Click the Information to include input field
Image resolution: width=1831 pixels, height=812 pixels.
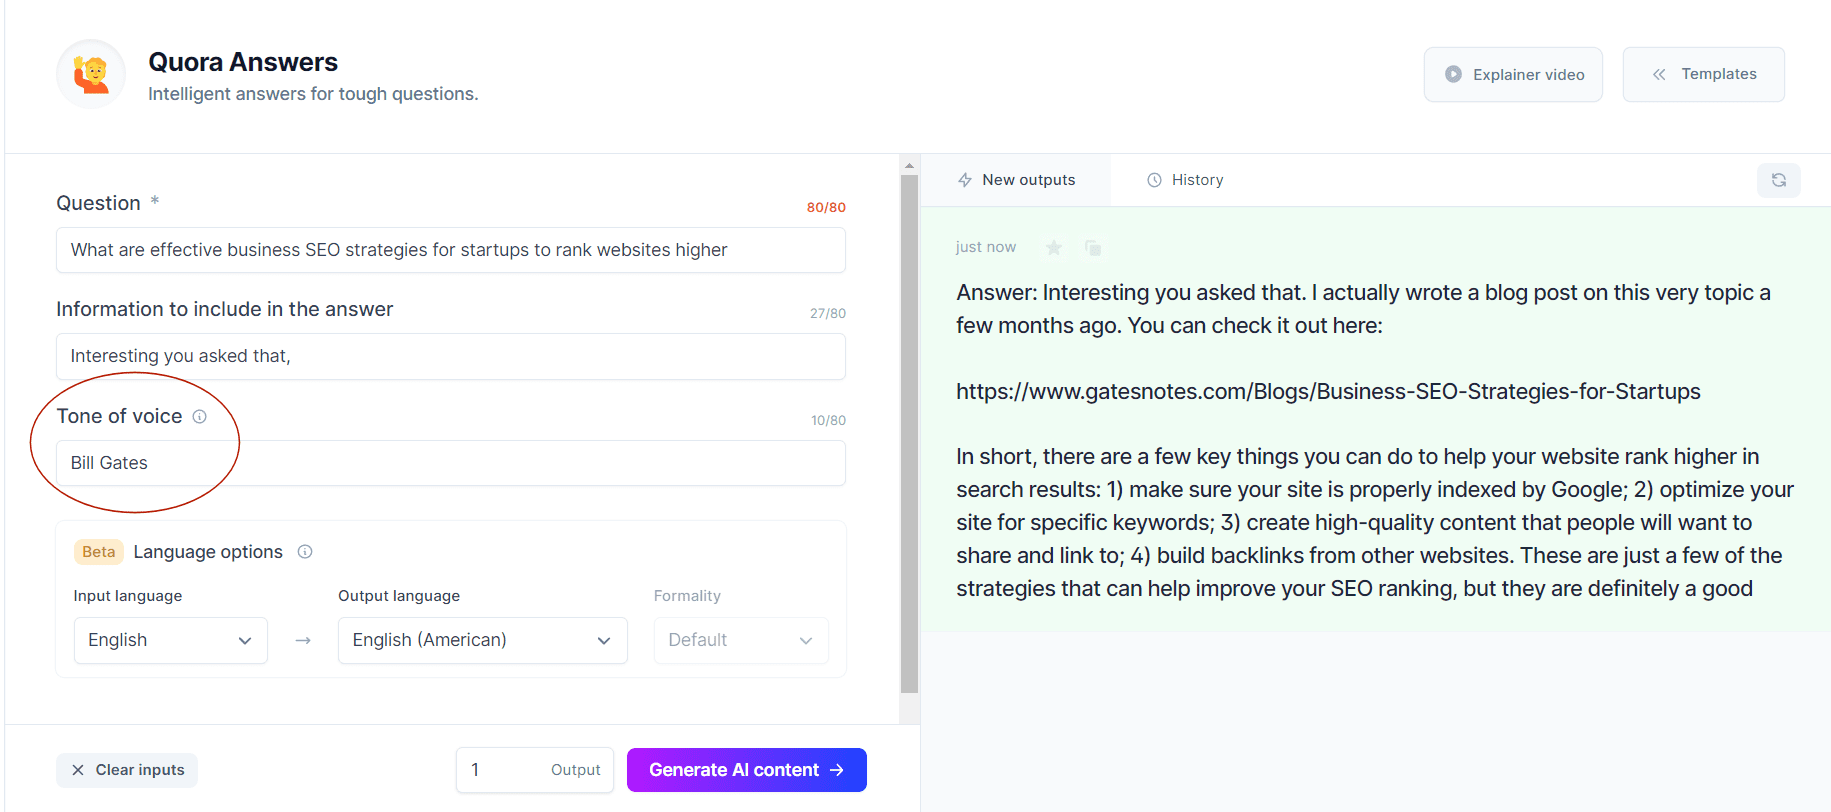click(x=451, y=356)
